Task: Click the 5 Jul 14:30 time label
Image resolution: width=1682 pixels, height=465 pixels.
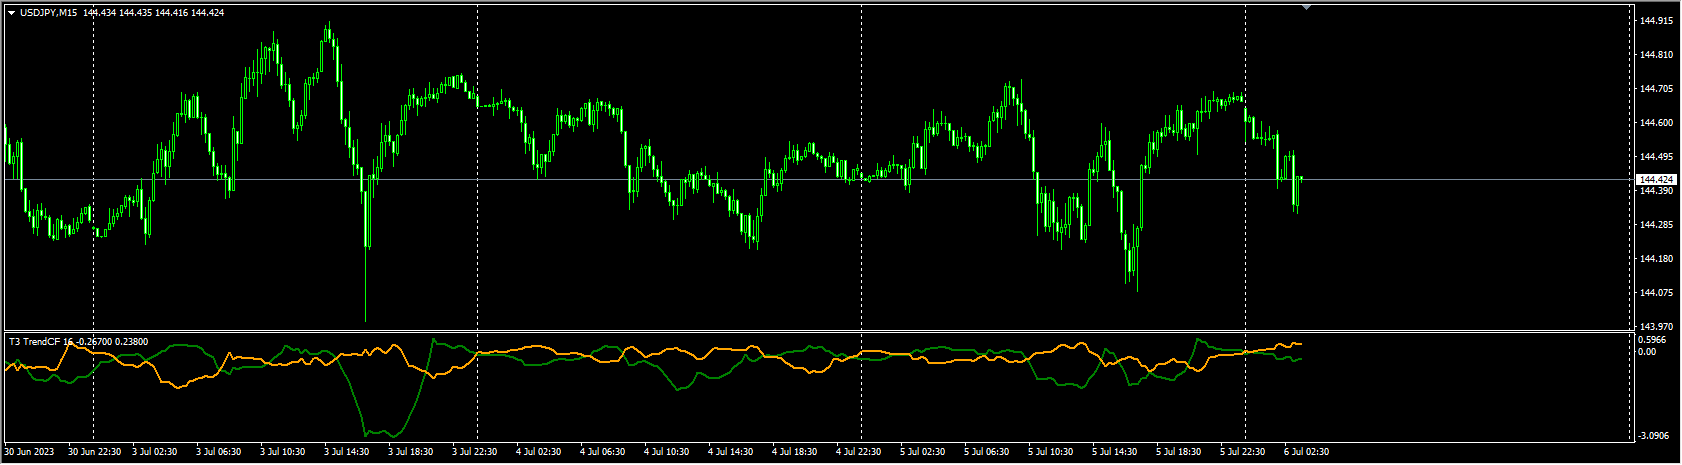Action: tap(1115, 452)
